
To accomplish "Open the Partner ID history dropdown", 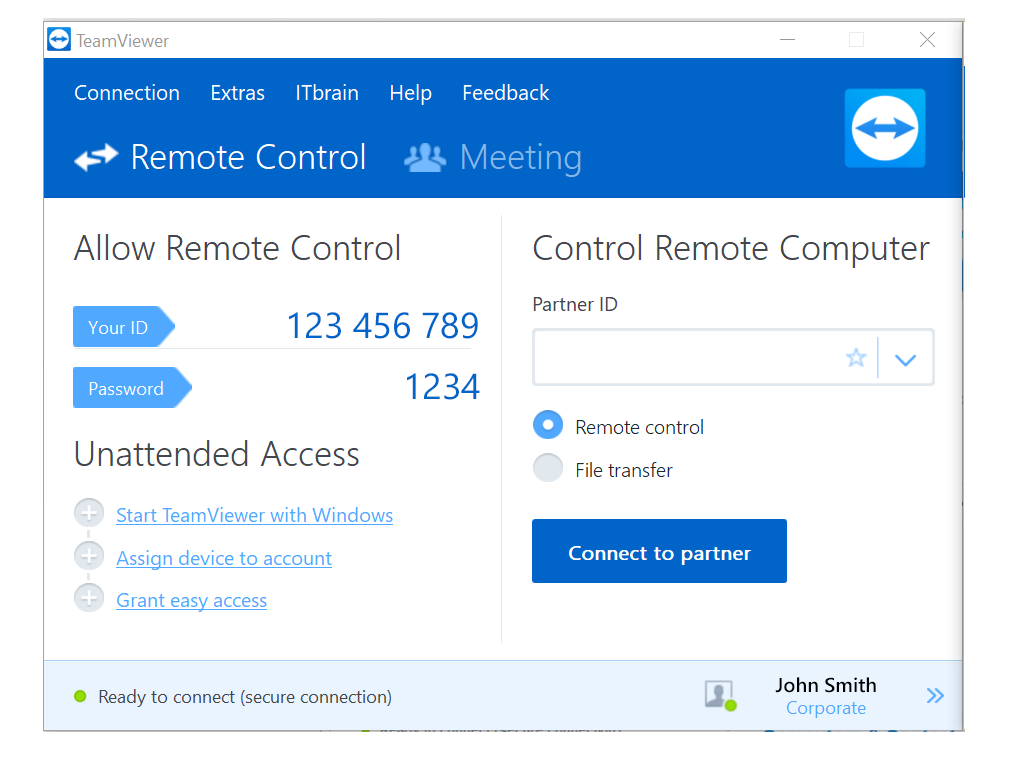I will coord(906,357).
